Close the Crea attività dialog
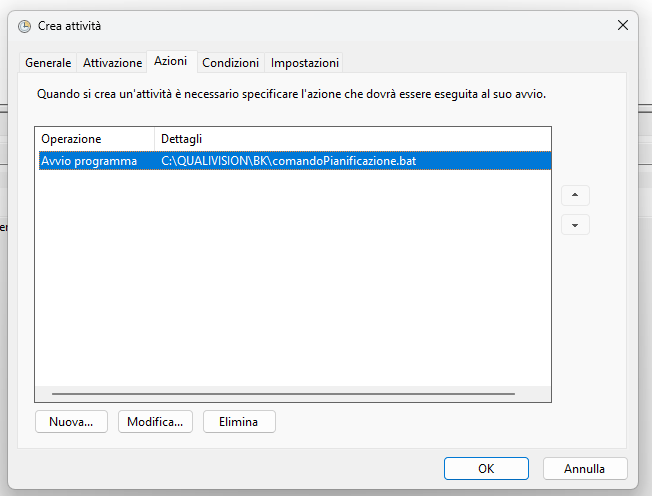This screenshot has height=496, width=652. (x=622, y=26)
